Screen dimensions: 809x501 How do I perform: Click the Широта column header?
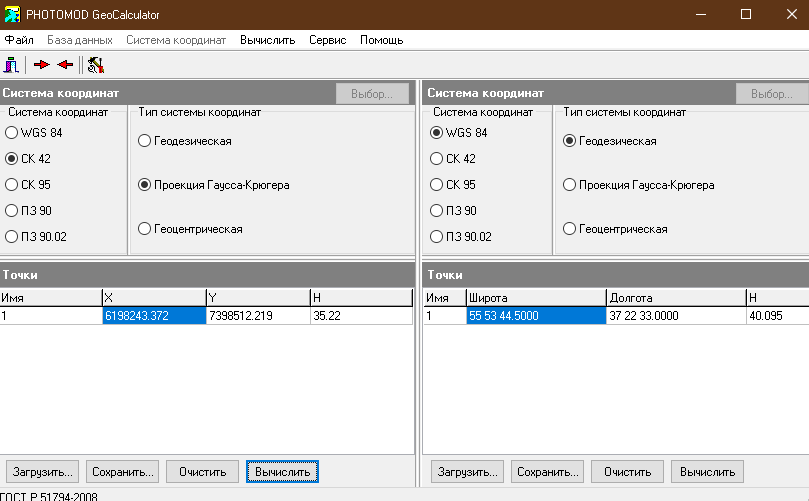pos(536,298)
